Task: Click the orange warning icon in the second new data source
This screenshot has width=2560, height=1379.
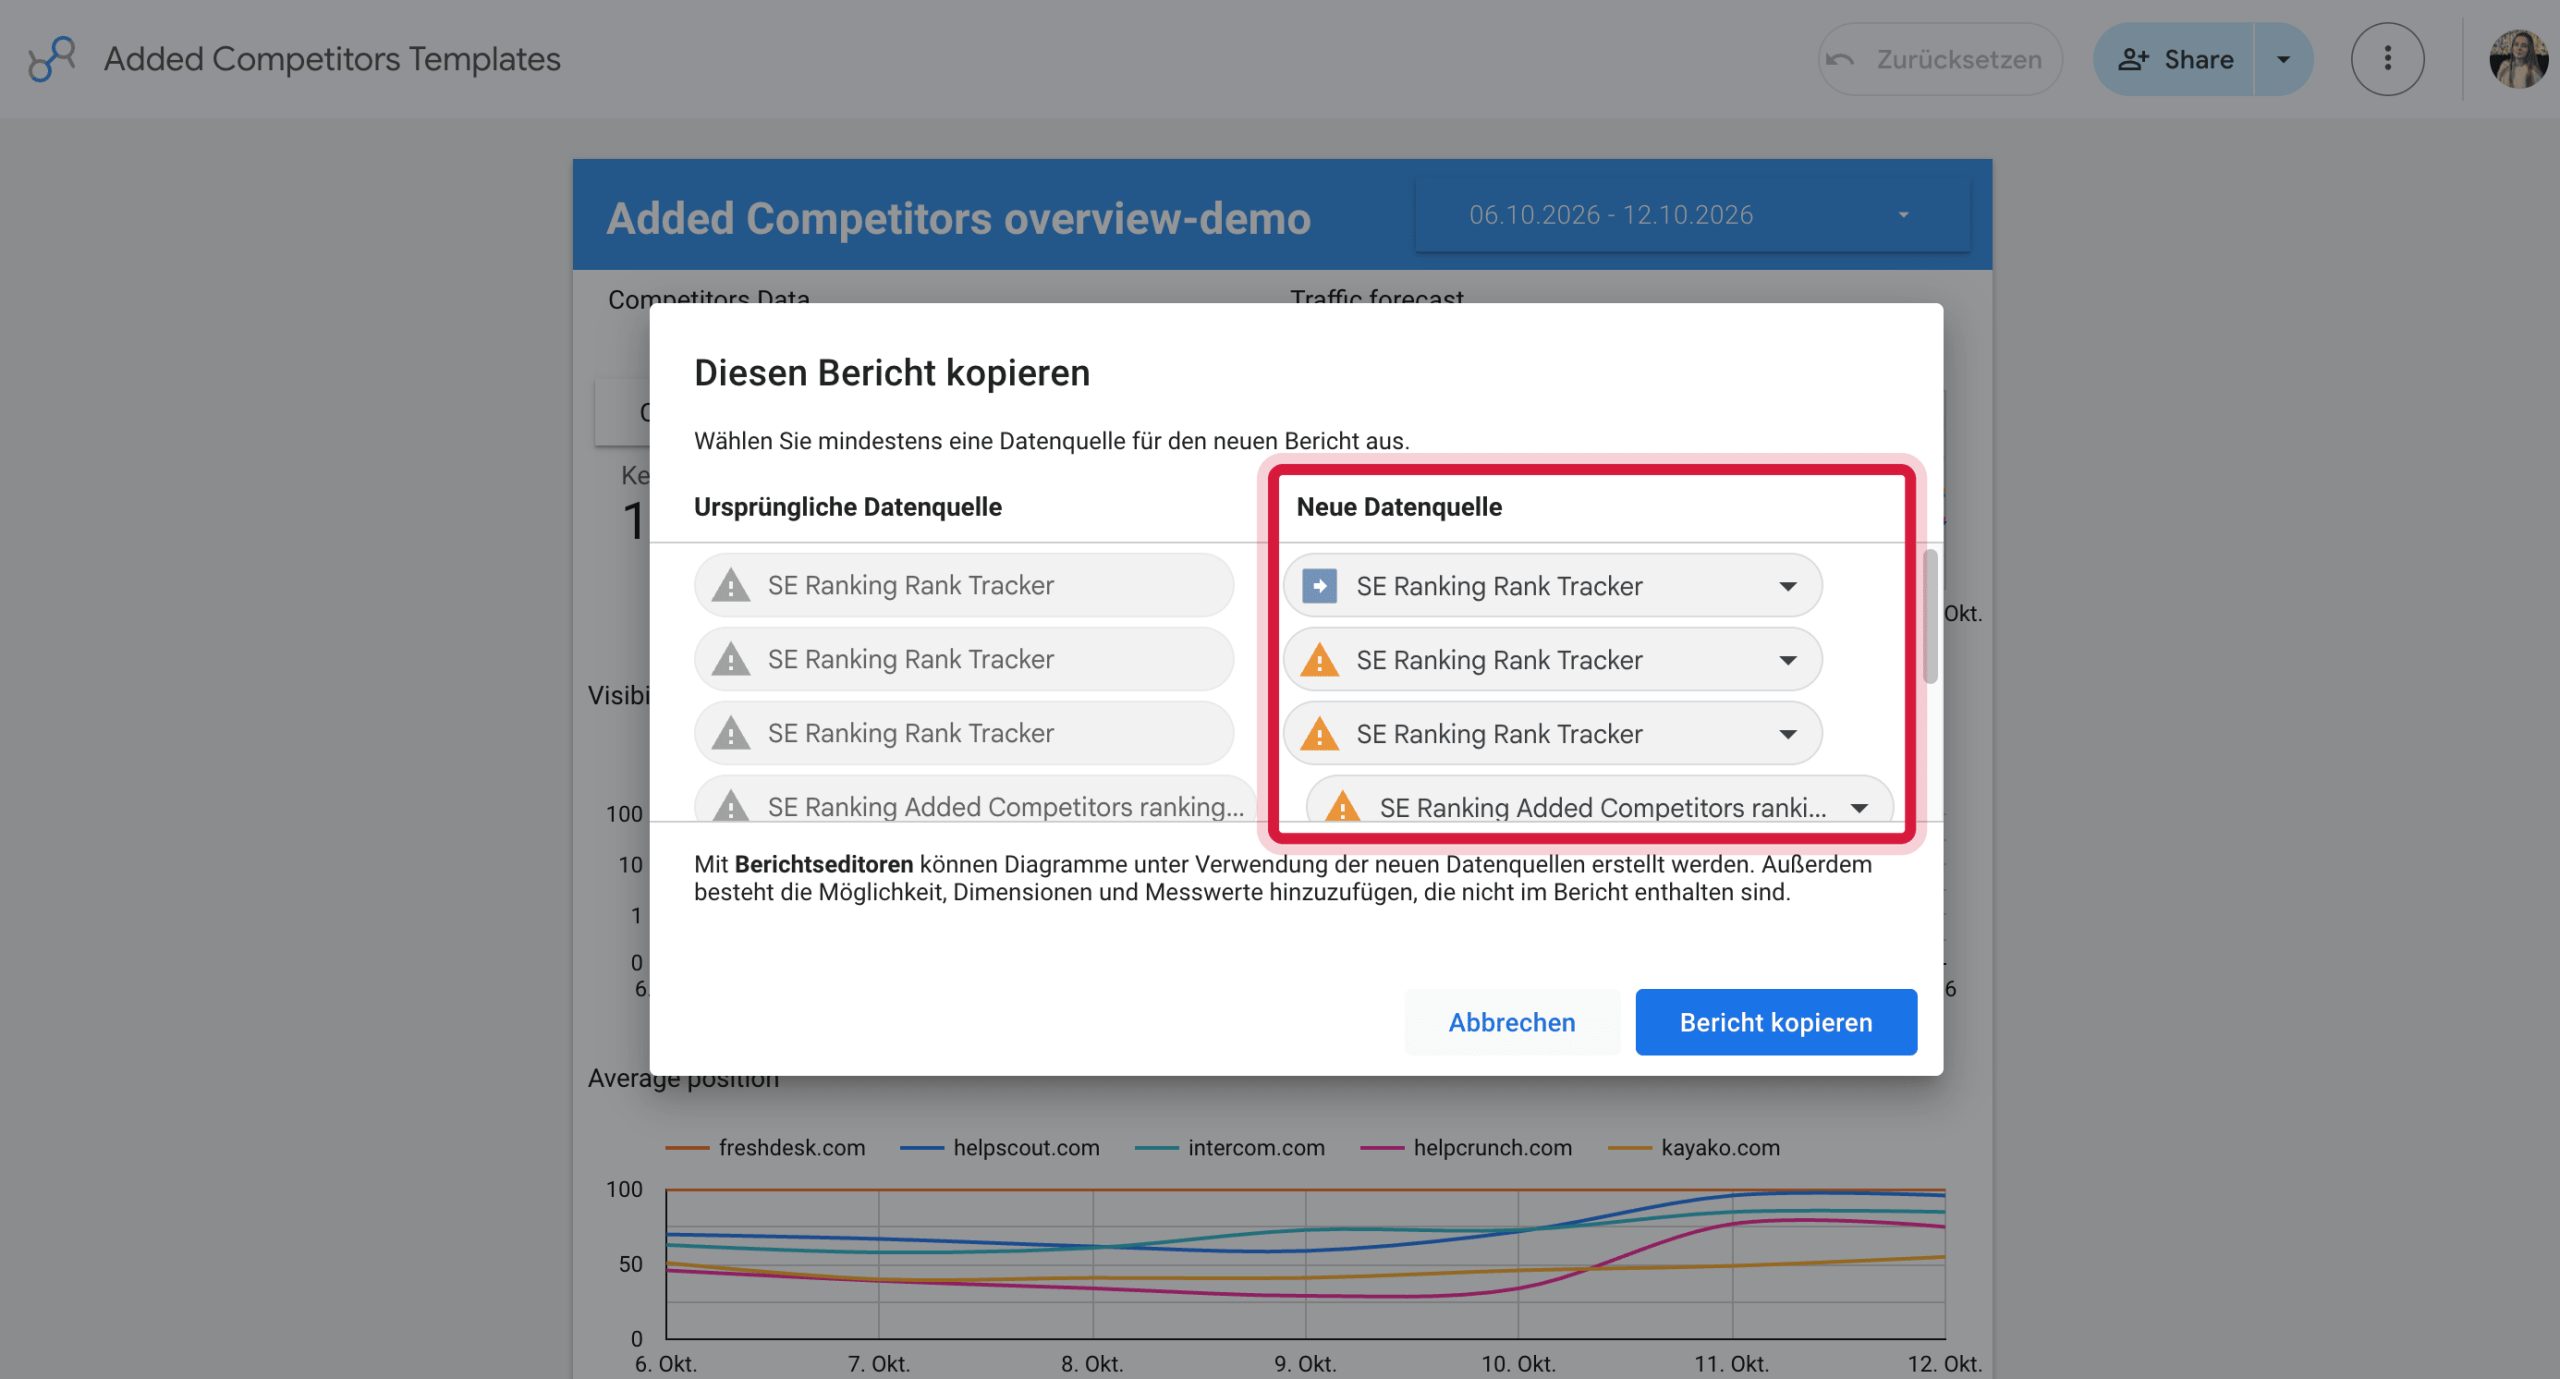Action: 1319,660
